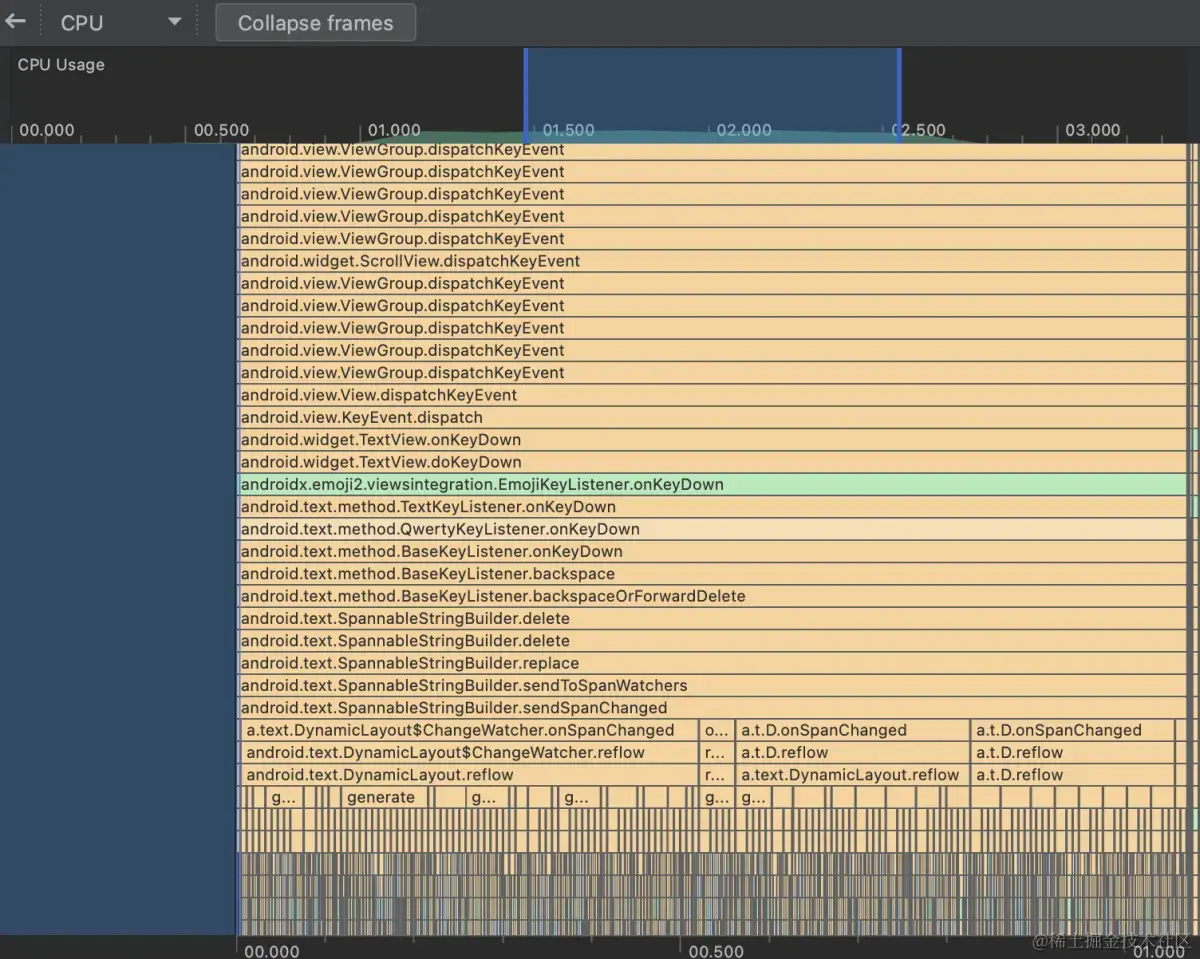Select the TextView.onKeyDown frame
This screenshot has height=959, width=1200.
[712, 440]
